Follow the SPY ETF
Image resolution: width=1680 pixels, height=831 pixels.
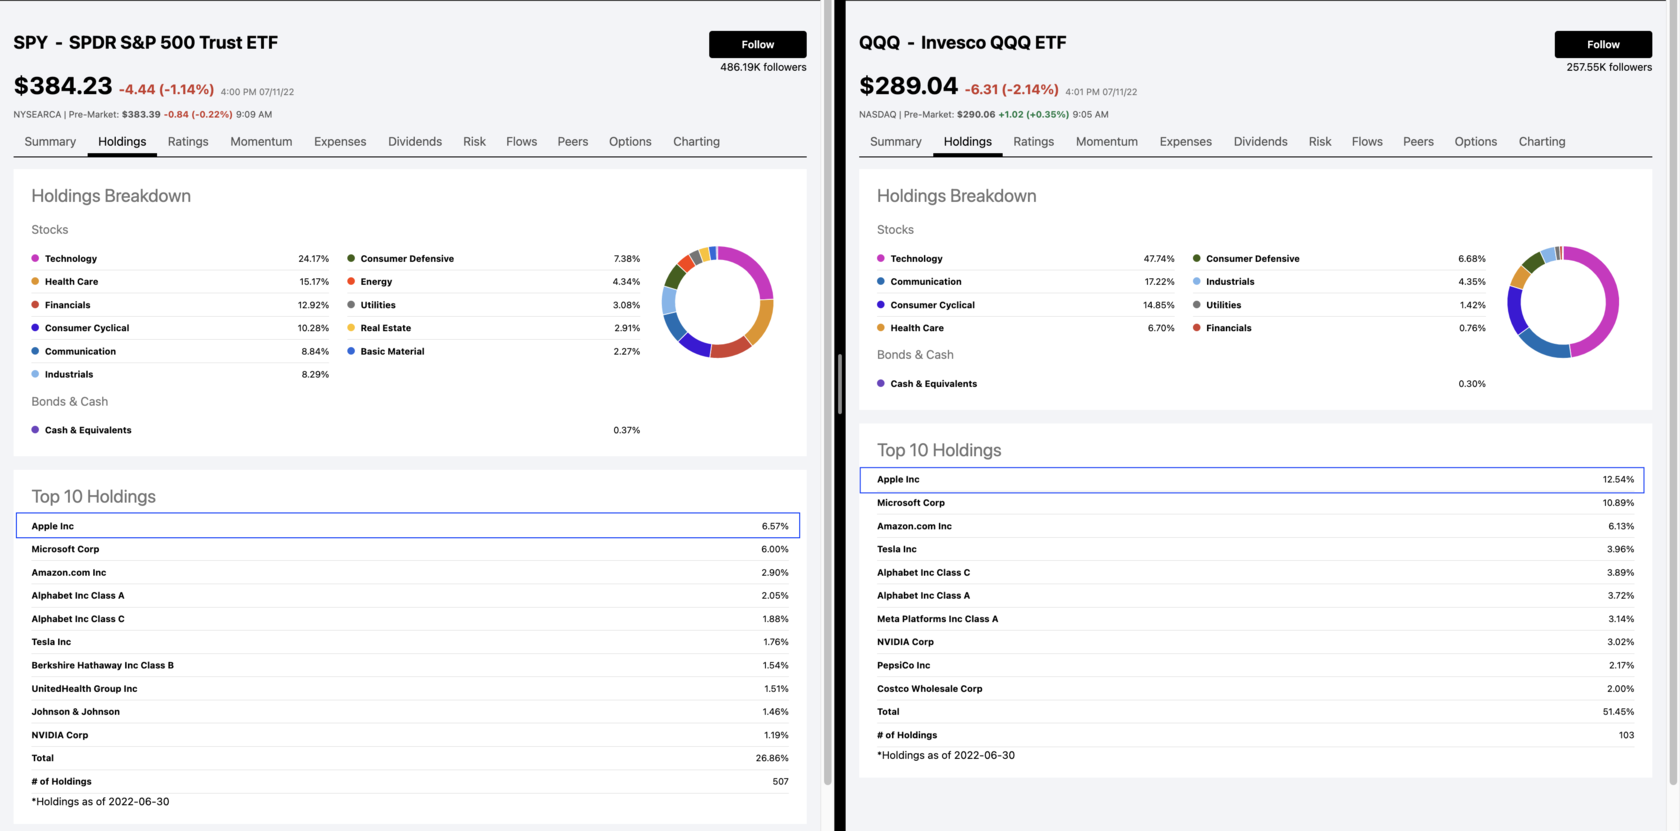click(x=757, y=44)
